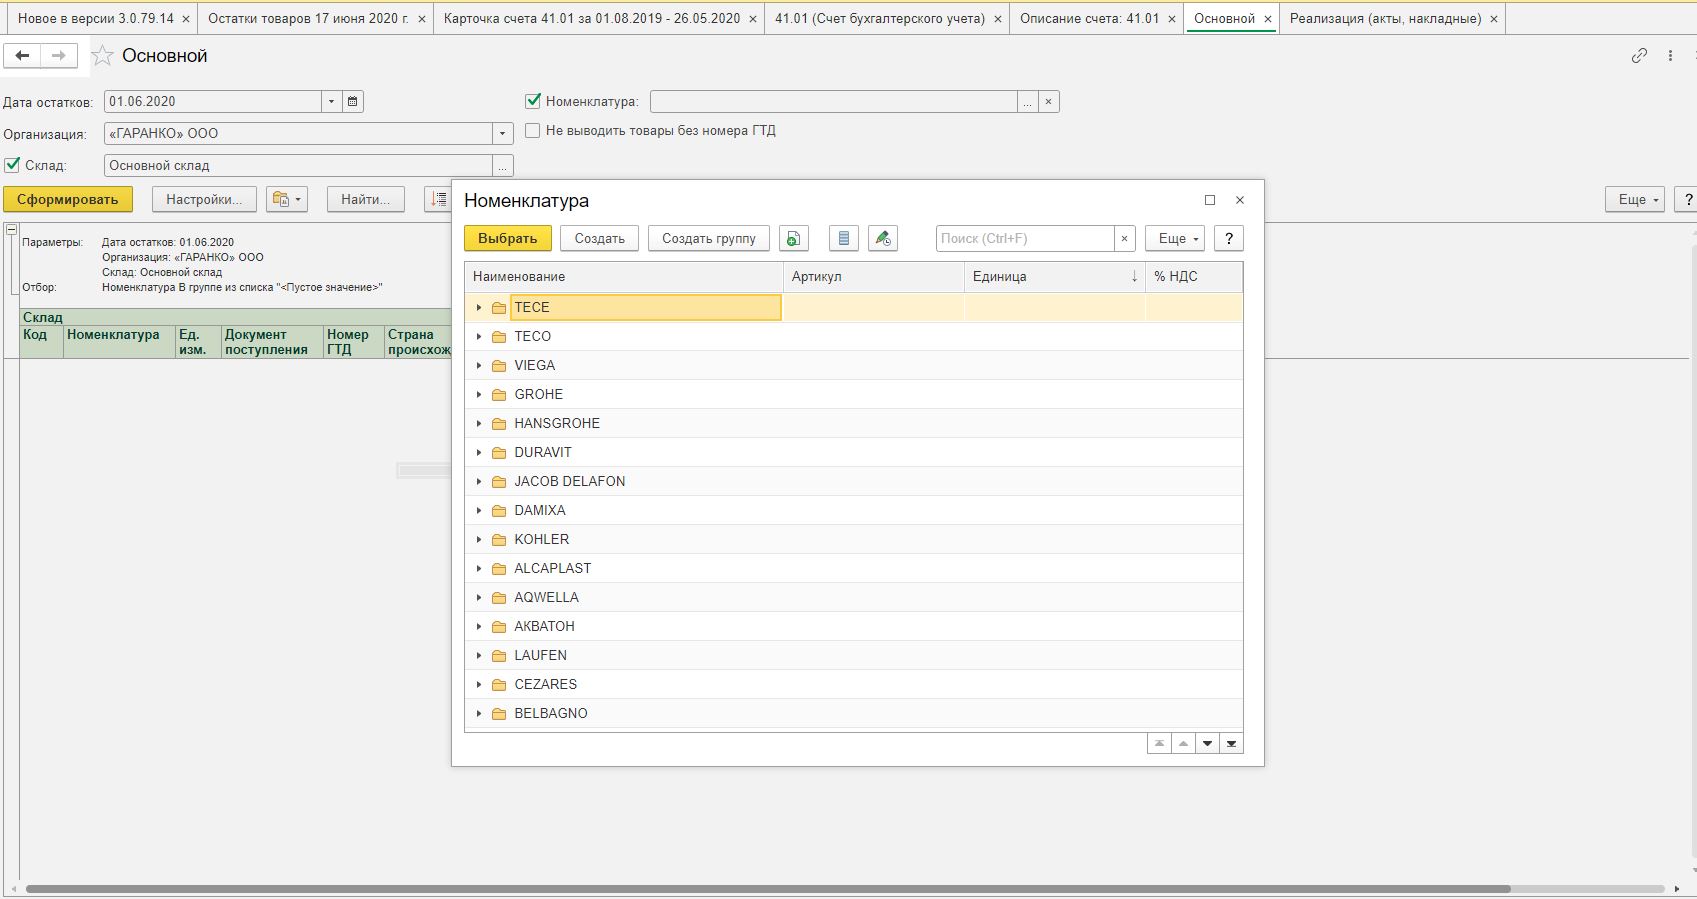
Task: Uncheck the Склад filter checkbox
Action: 12,165
